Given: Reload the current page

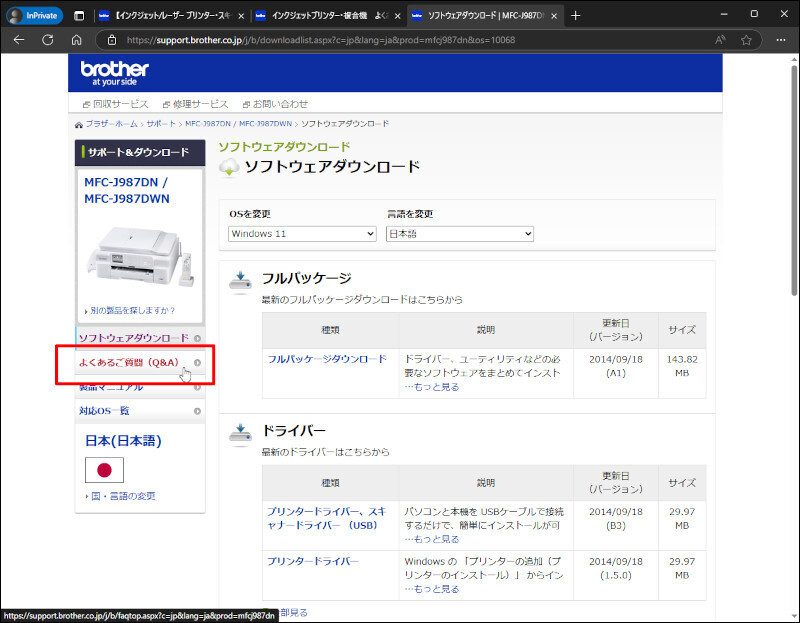Looking at the screenshot, I should [47, 40].
